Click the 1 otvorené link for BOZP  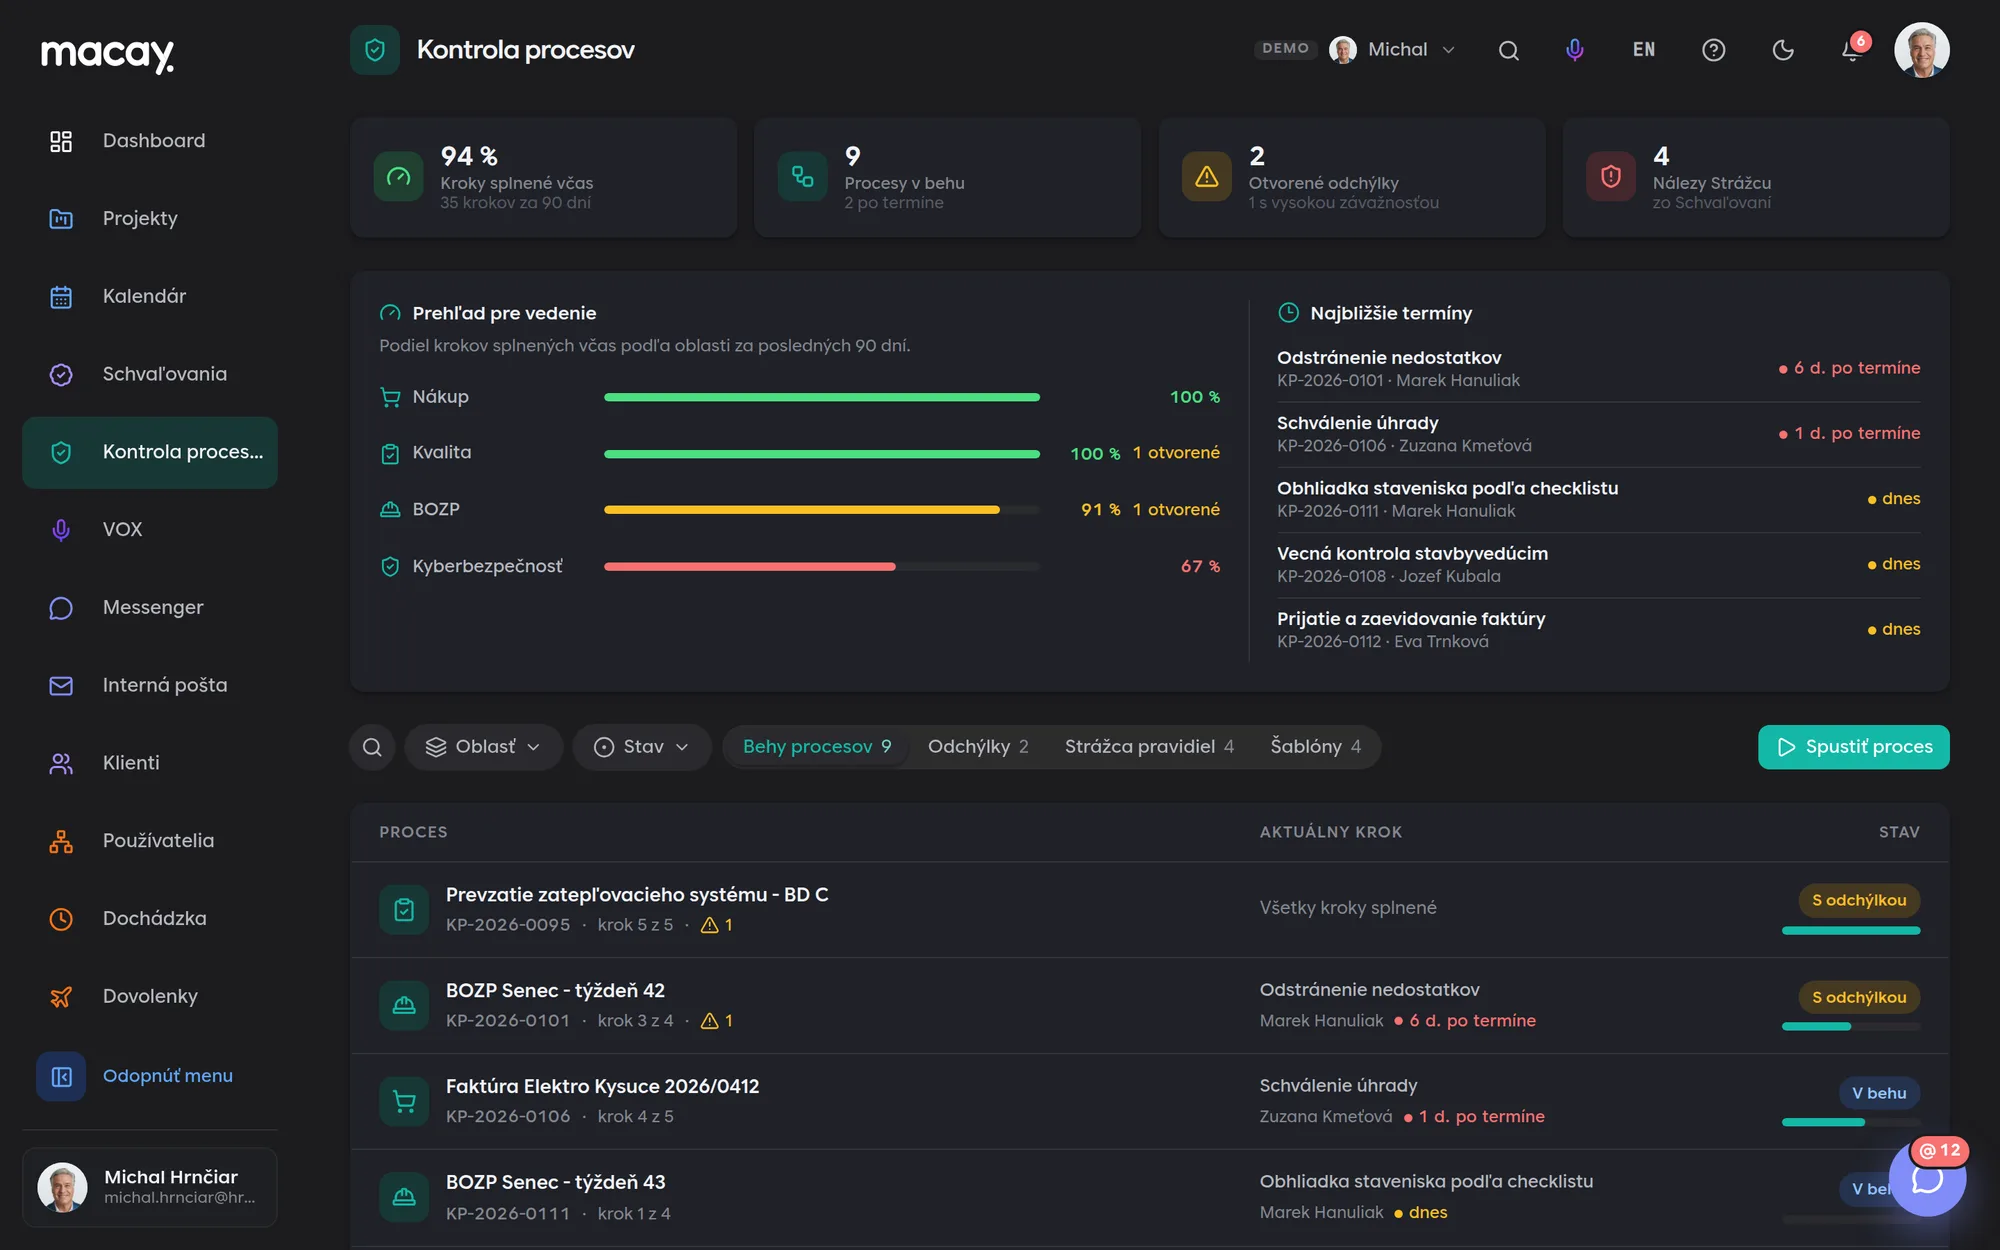point(1176,510)
